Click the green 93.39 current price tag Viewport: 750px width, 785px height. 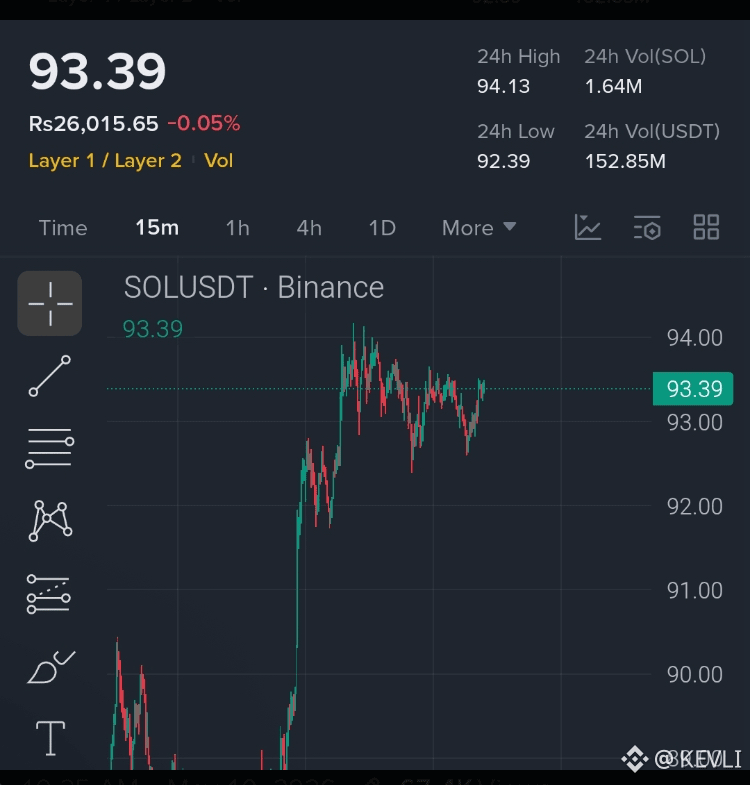[693, 389]
